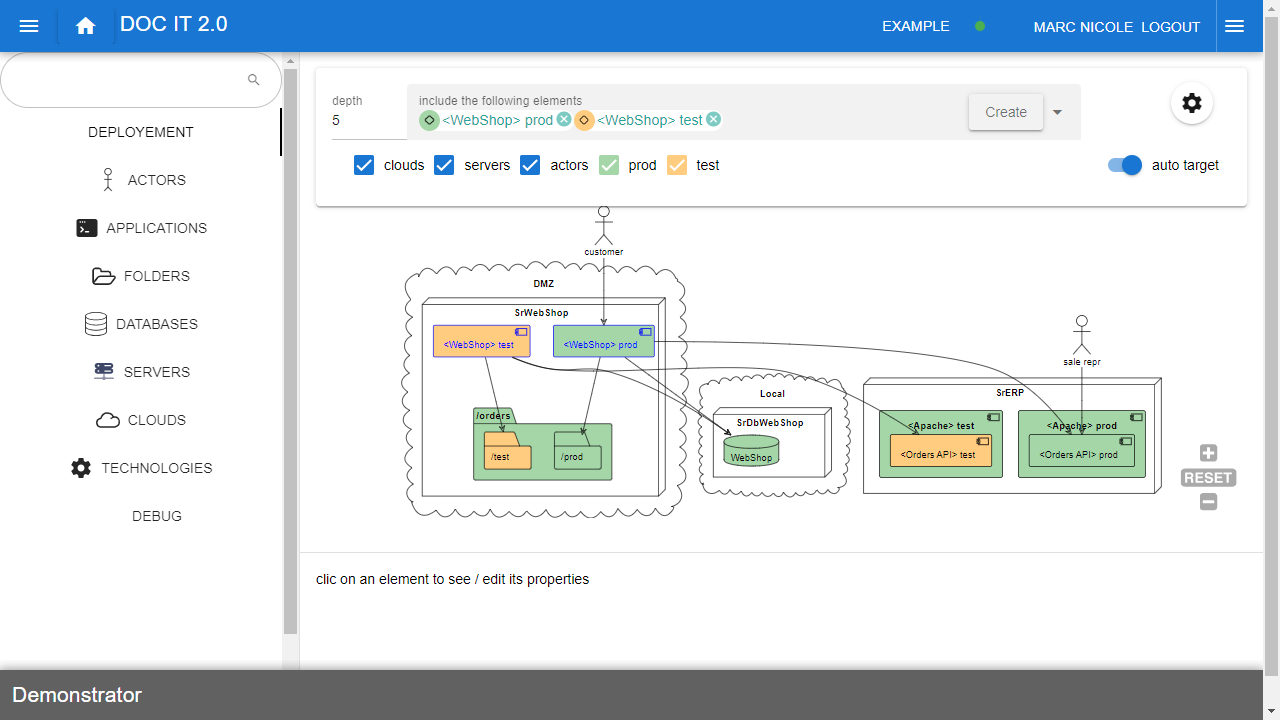The height and width of the screenshot is (720, 1280).
Task: Open the Databases section in sidebar
Action: coord(141,324)
